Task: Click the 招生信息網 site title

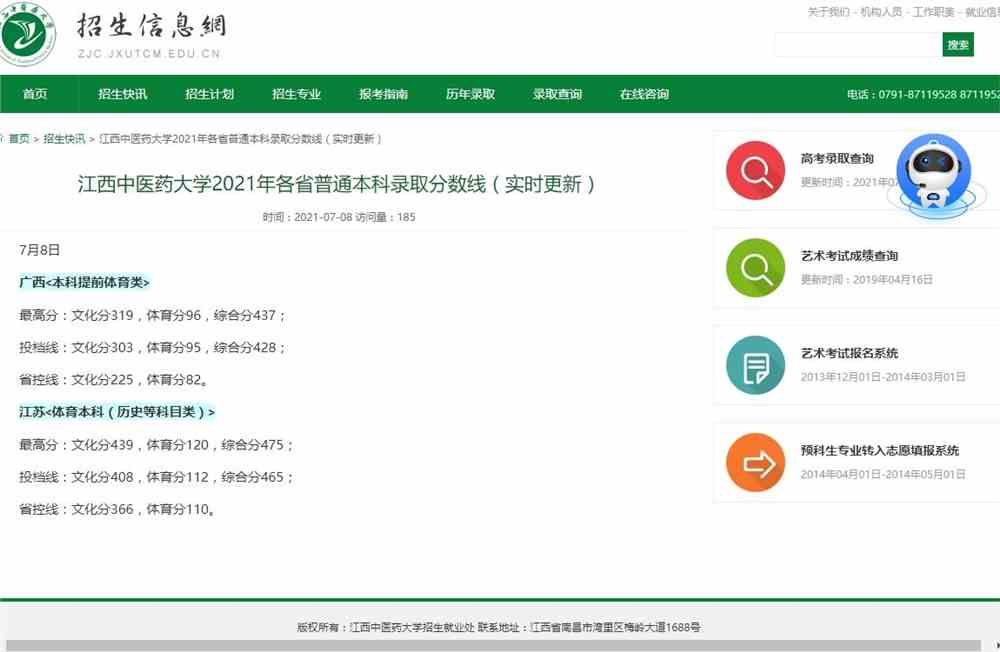Action: (x=151, y=26)
